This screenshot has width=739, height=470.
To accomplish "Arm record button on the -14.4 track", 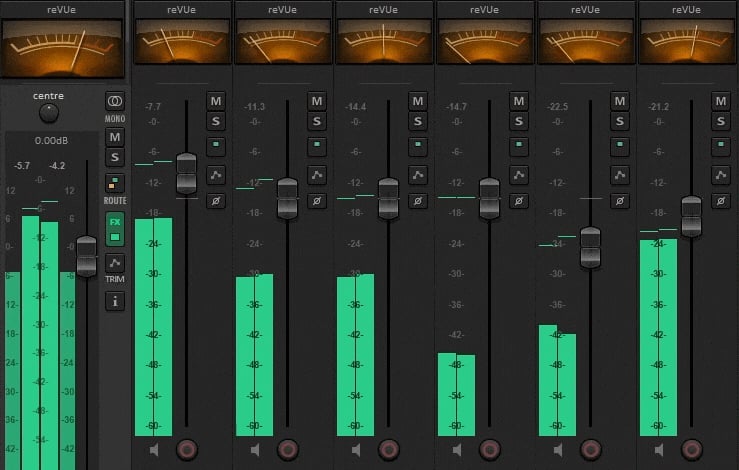I will tap(389, 449).
